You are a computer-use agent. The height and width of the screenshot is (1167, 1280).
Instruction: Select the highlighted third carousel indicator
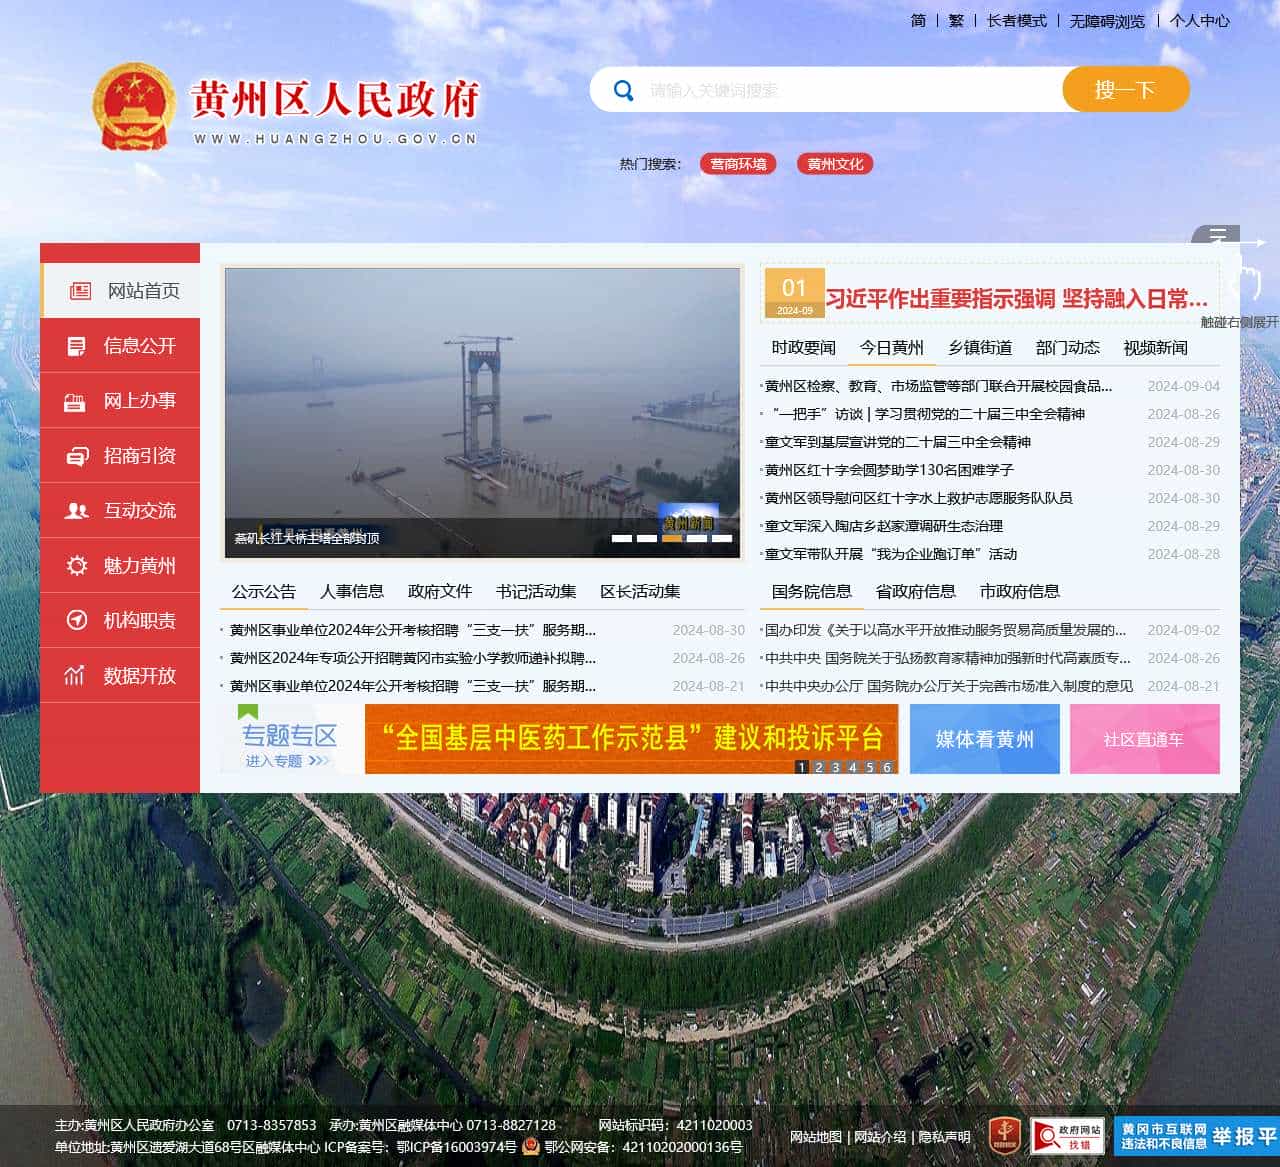[x=672, y=538]
